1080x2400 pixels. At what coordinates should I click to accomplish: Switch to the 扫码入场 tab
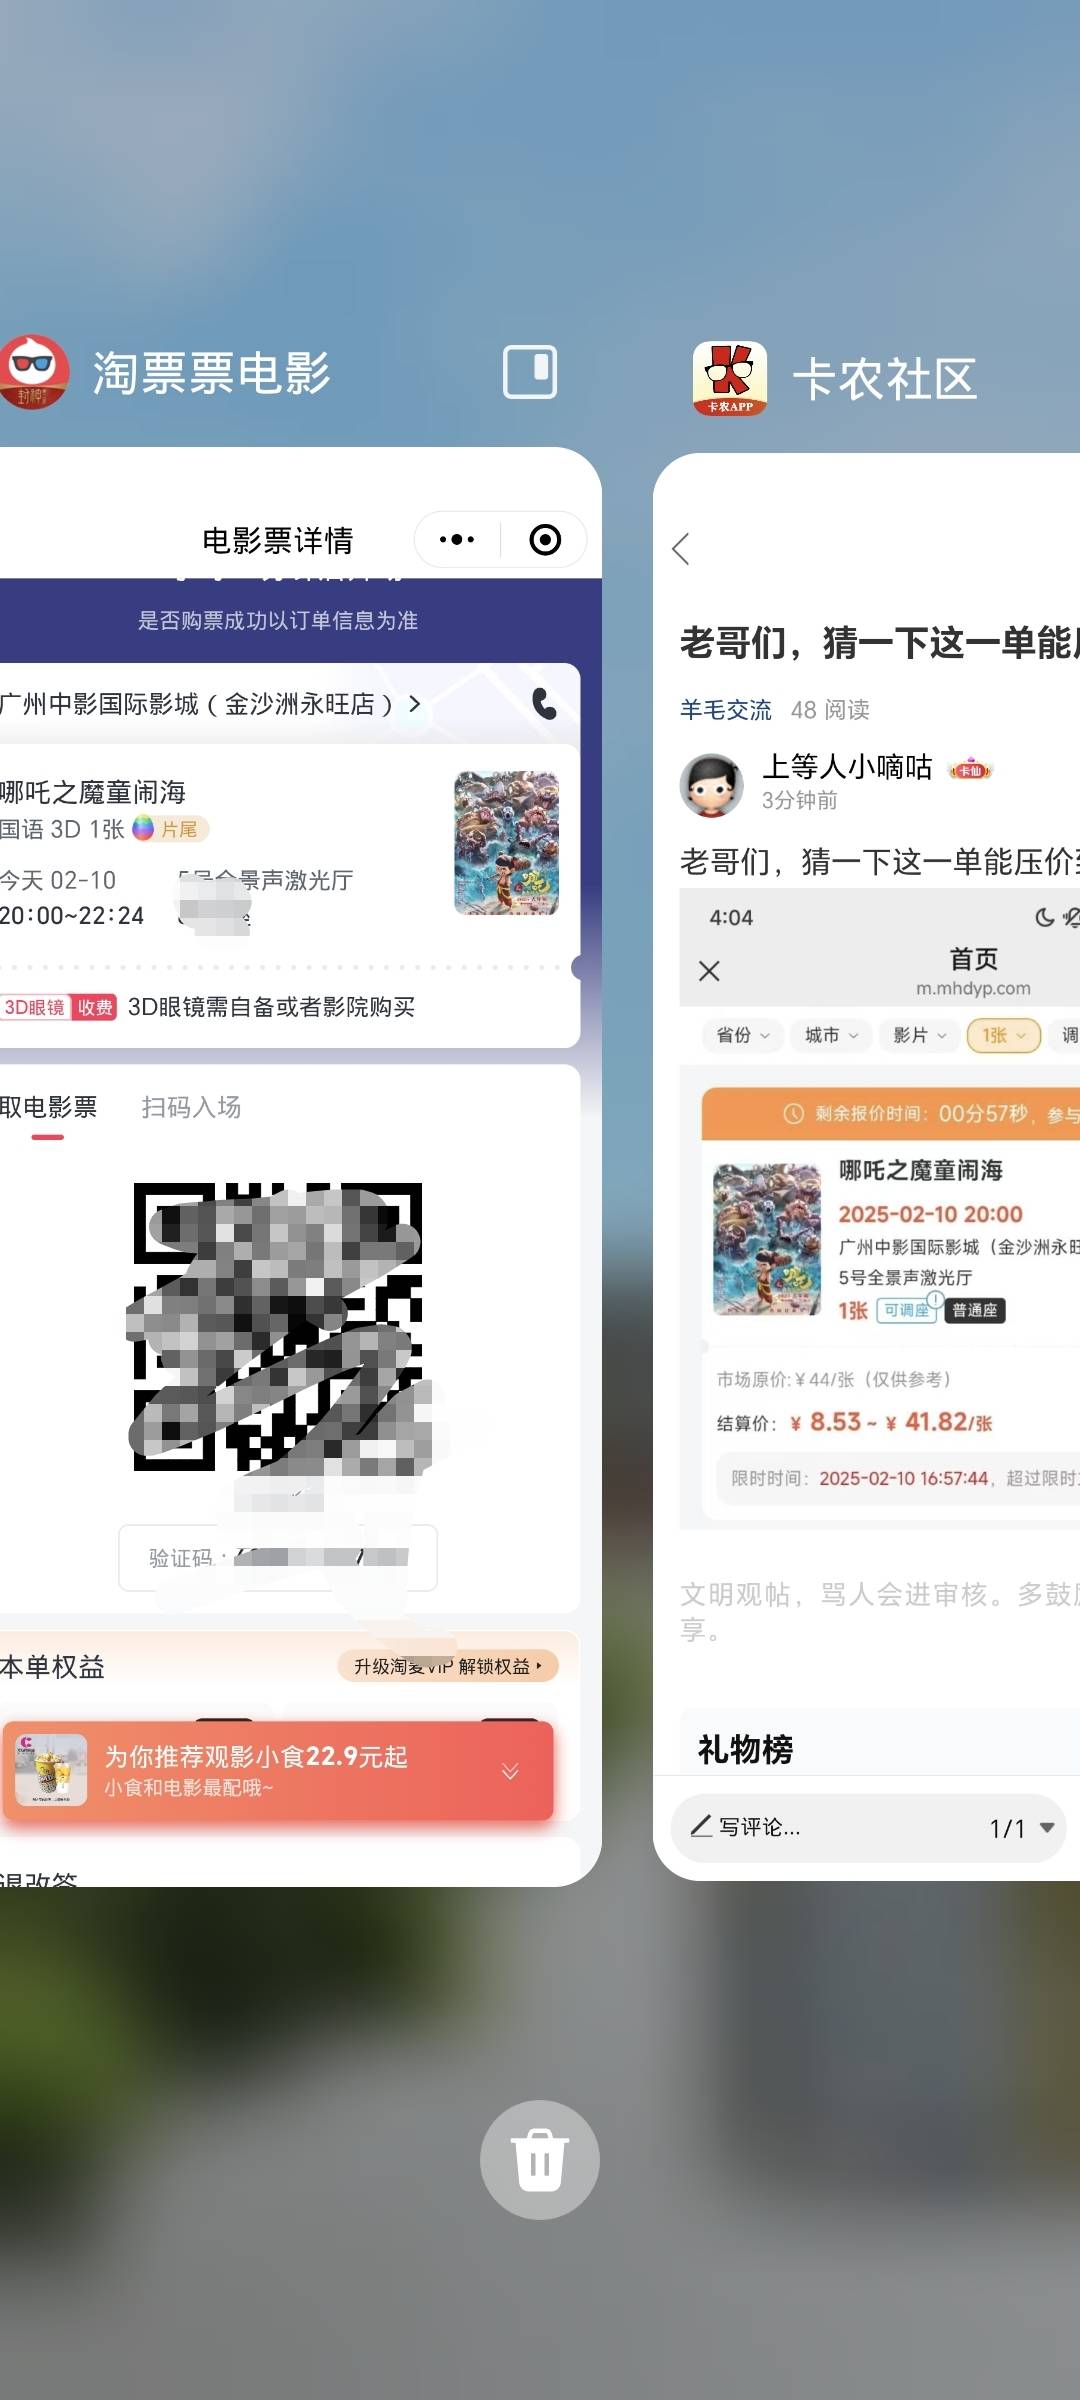coord(191,1108)
